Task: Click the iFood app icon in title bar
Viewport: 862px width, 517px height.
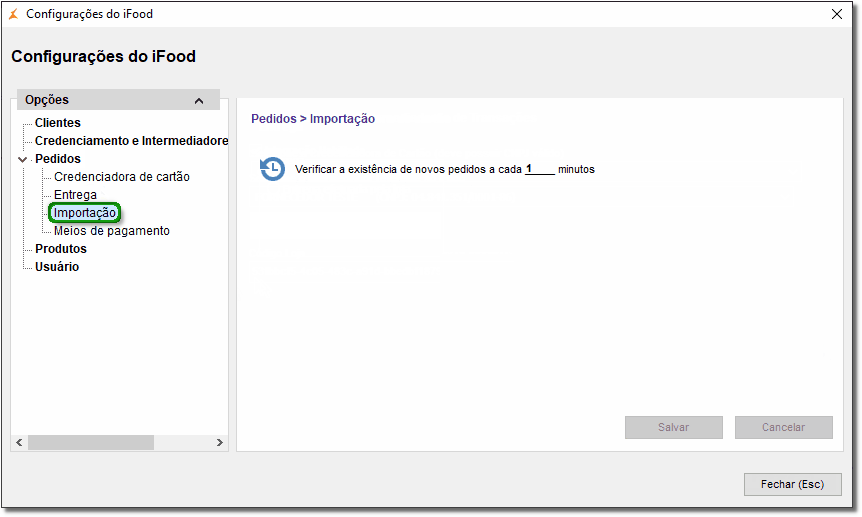Action: tap(14, 14)
